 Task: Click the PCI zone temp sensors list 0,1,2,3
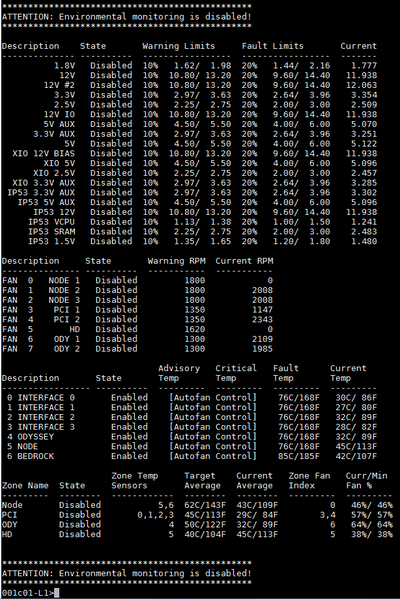pos(155,515)
